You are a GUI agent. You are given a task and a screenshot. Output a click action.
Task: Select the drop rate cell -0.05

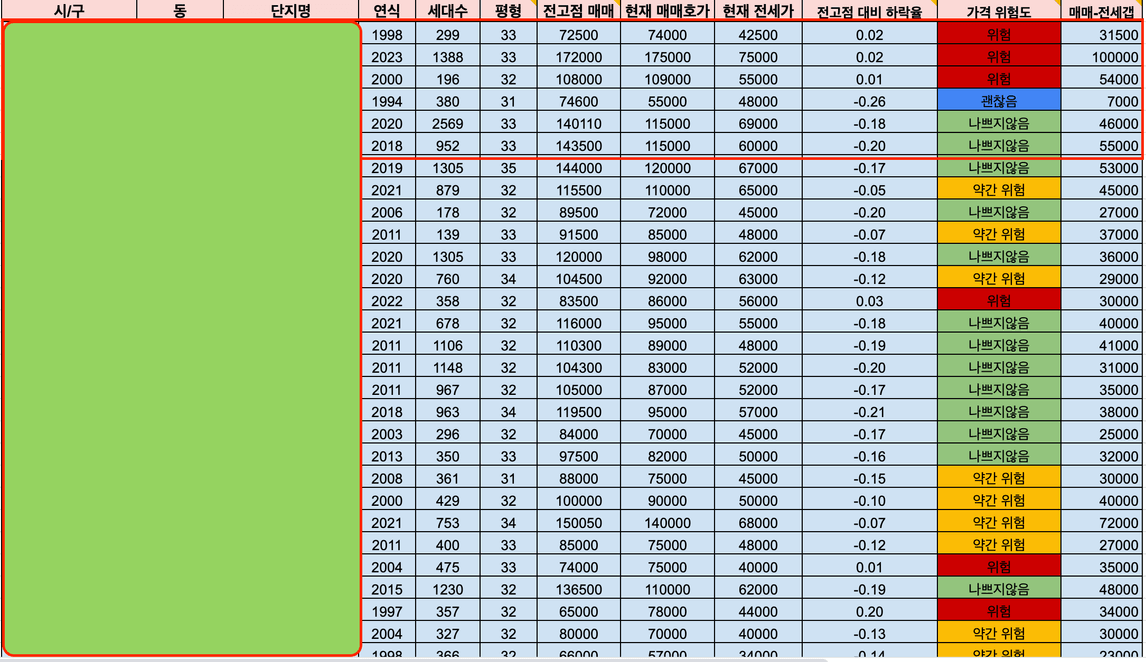click(x=869, y=190)
